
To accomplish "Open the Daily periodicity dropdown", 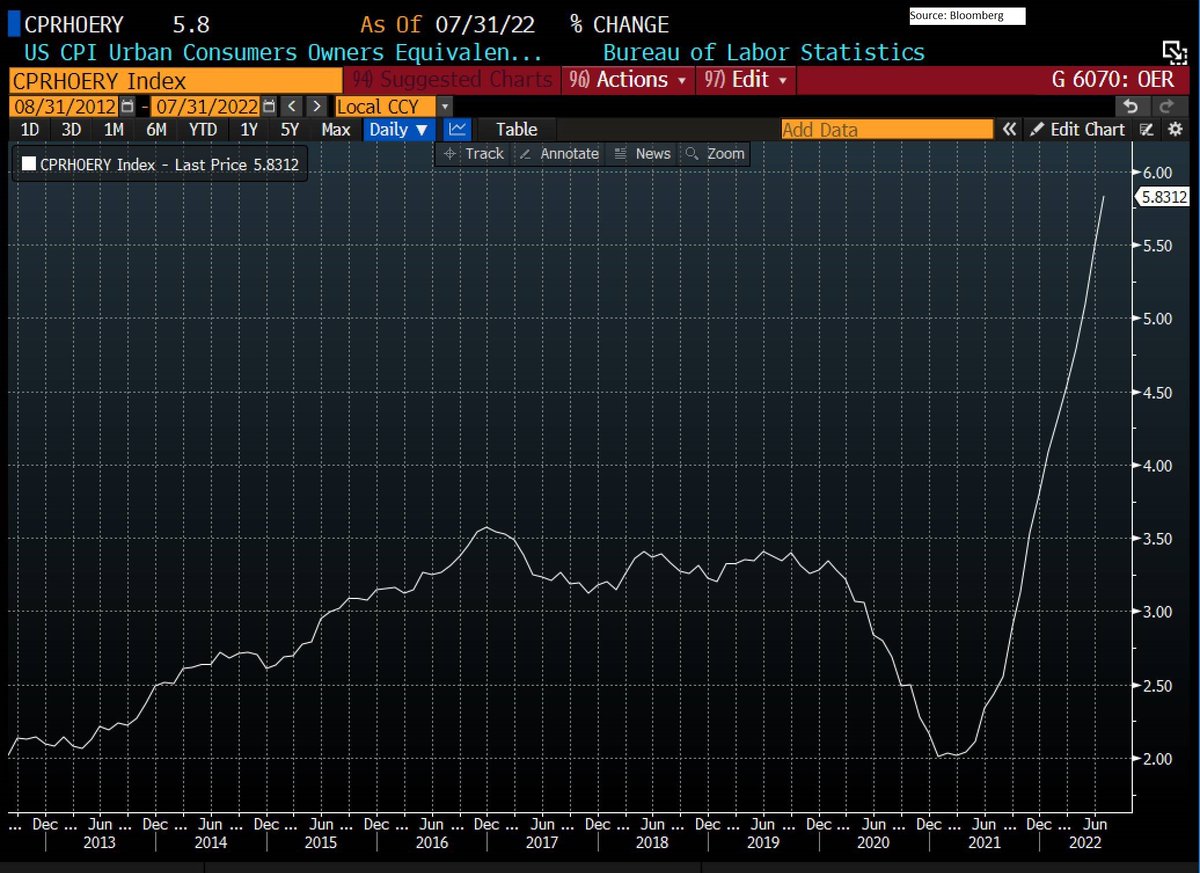I will [398, 129].
